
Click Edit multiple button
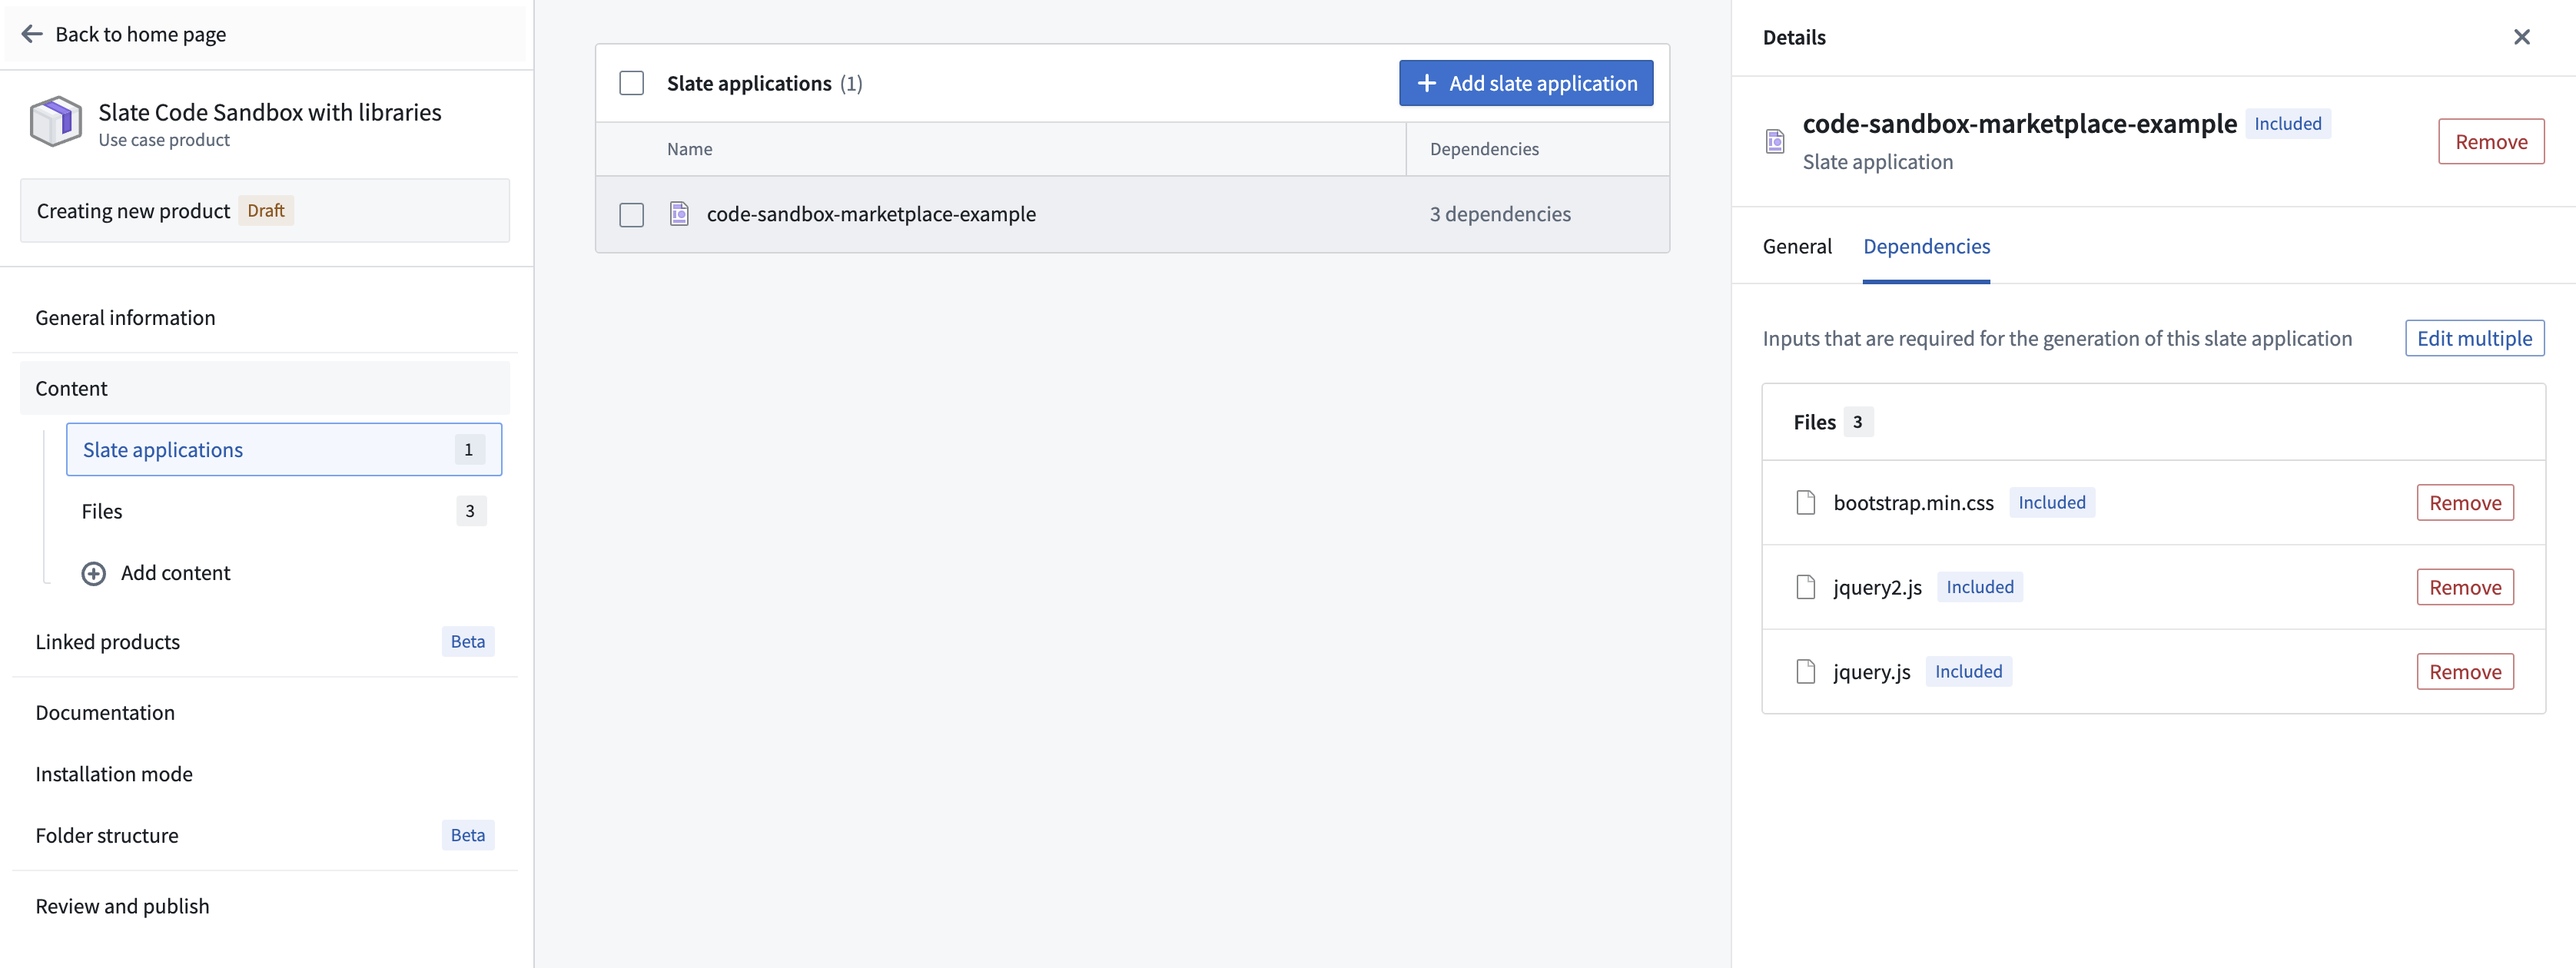point(2475,339)
